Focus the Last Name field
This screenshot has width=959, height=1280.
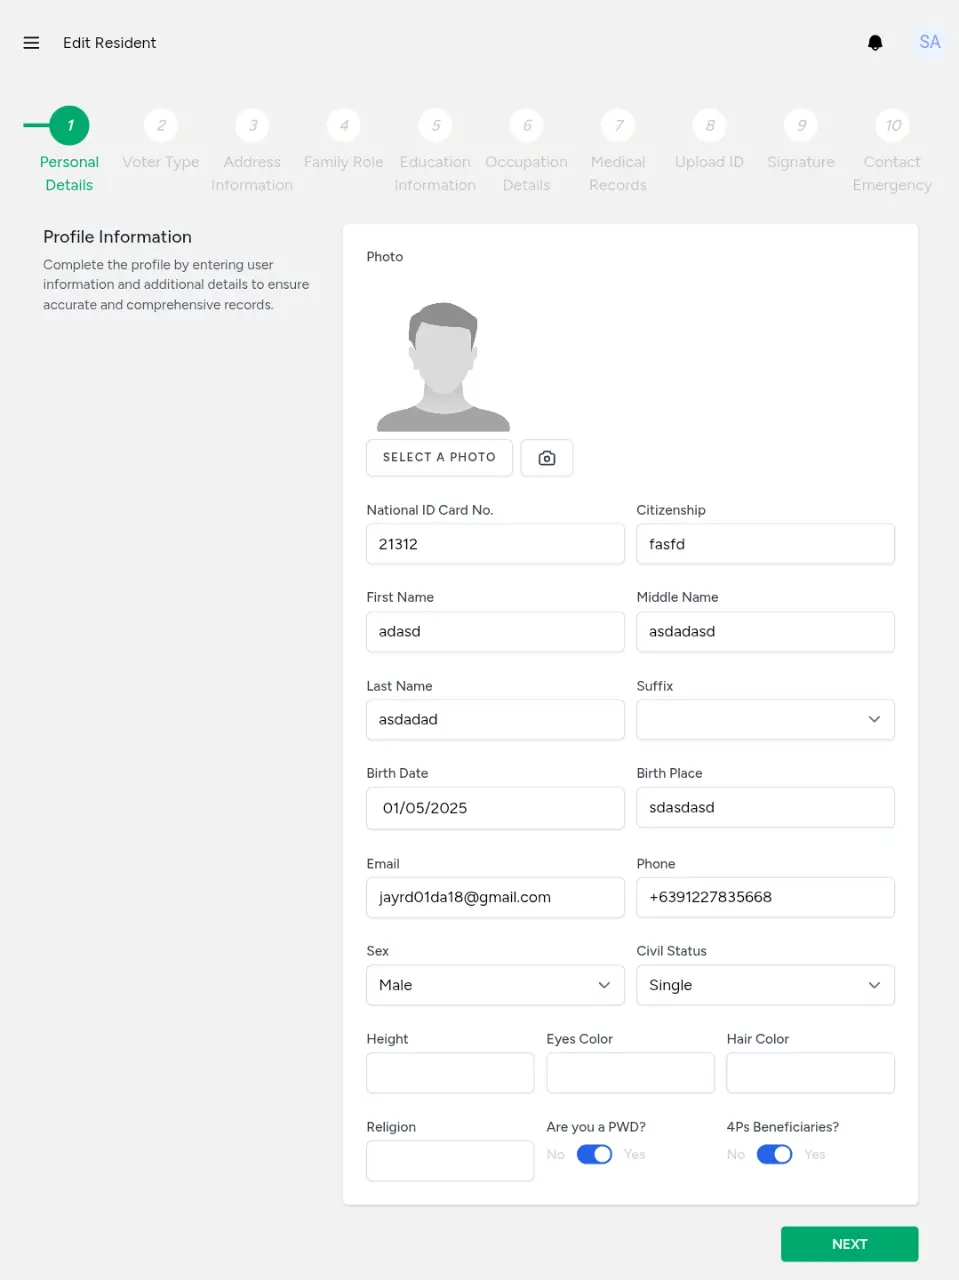point(495,719)
